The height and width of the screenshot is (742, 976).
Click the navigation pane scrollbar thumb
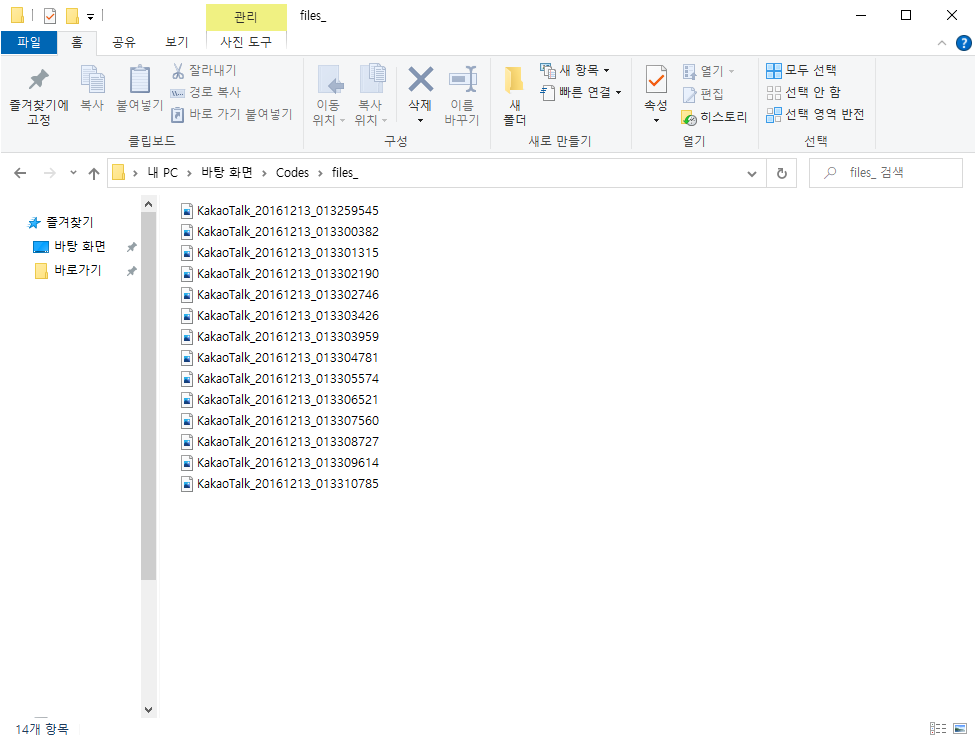pyautogui.click(x=148, y=396)
